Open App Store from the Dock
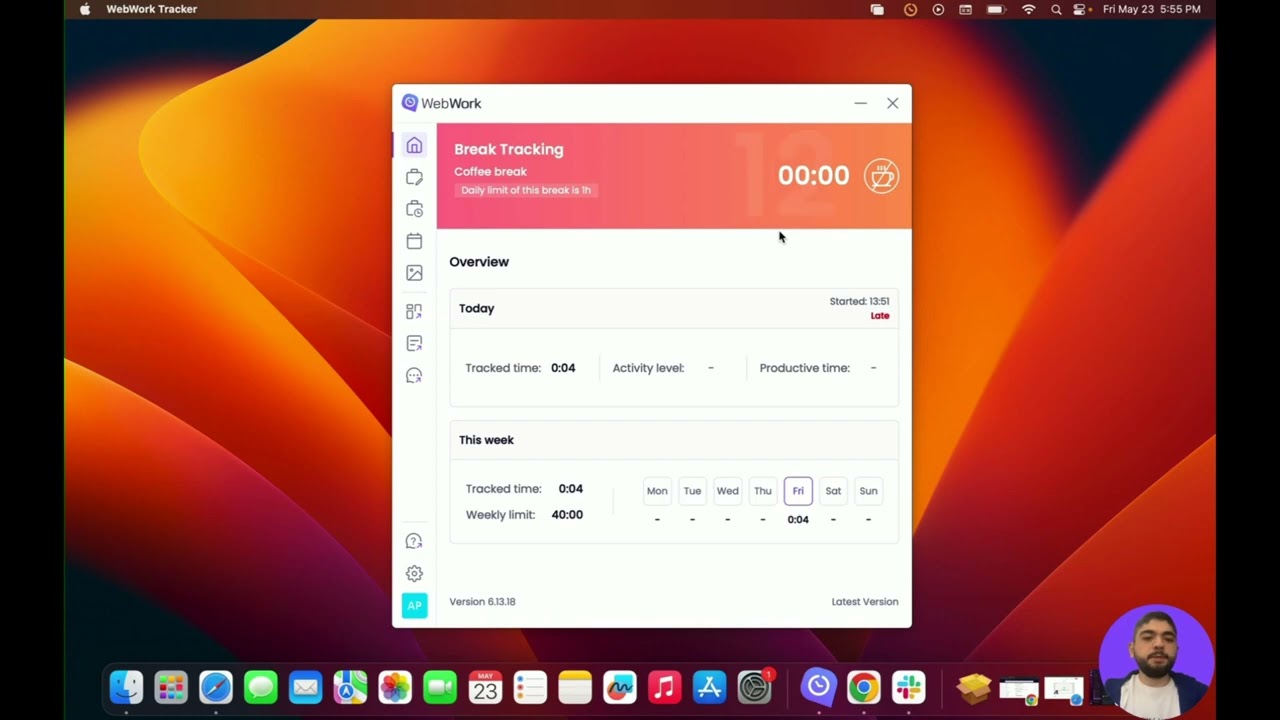Screen dimensions: 1280x720 point(710,687)
